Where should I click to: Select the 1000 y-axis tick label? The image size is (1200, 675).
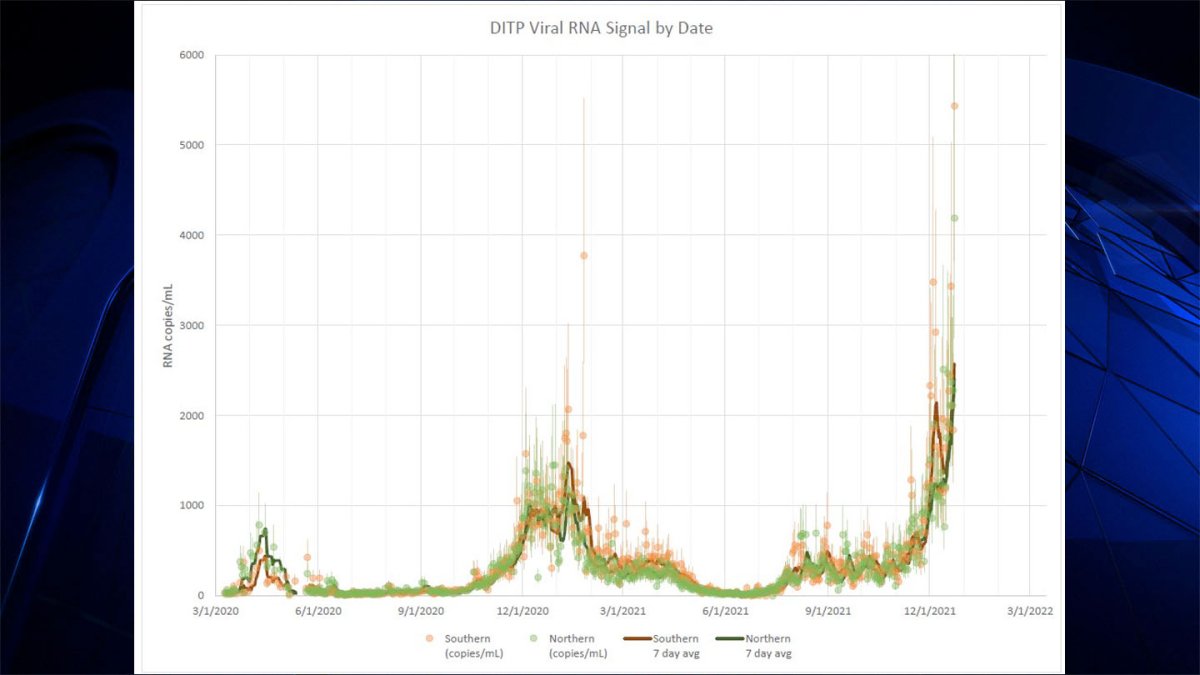tap(191, 505)
